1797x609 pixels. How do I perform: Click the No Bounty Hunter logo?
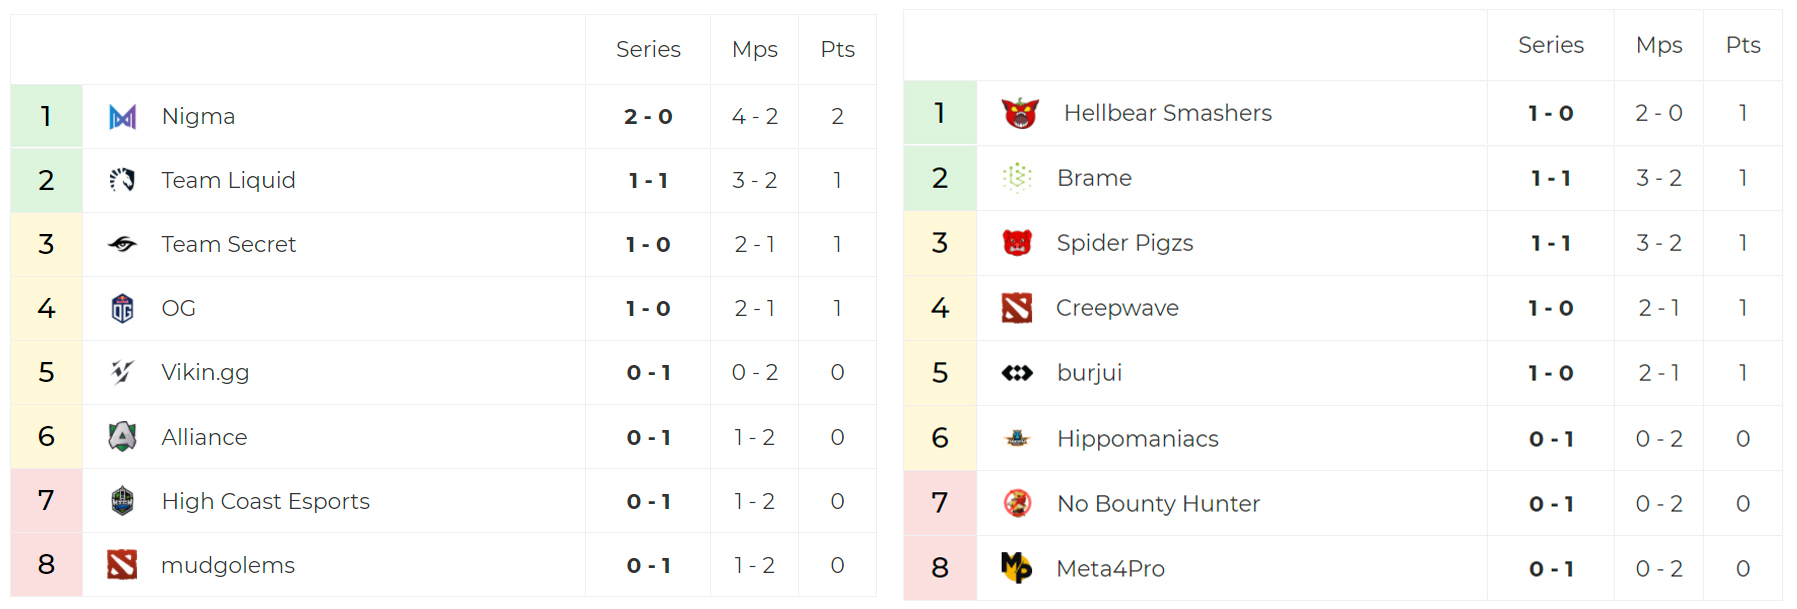point(1017,503)
